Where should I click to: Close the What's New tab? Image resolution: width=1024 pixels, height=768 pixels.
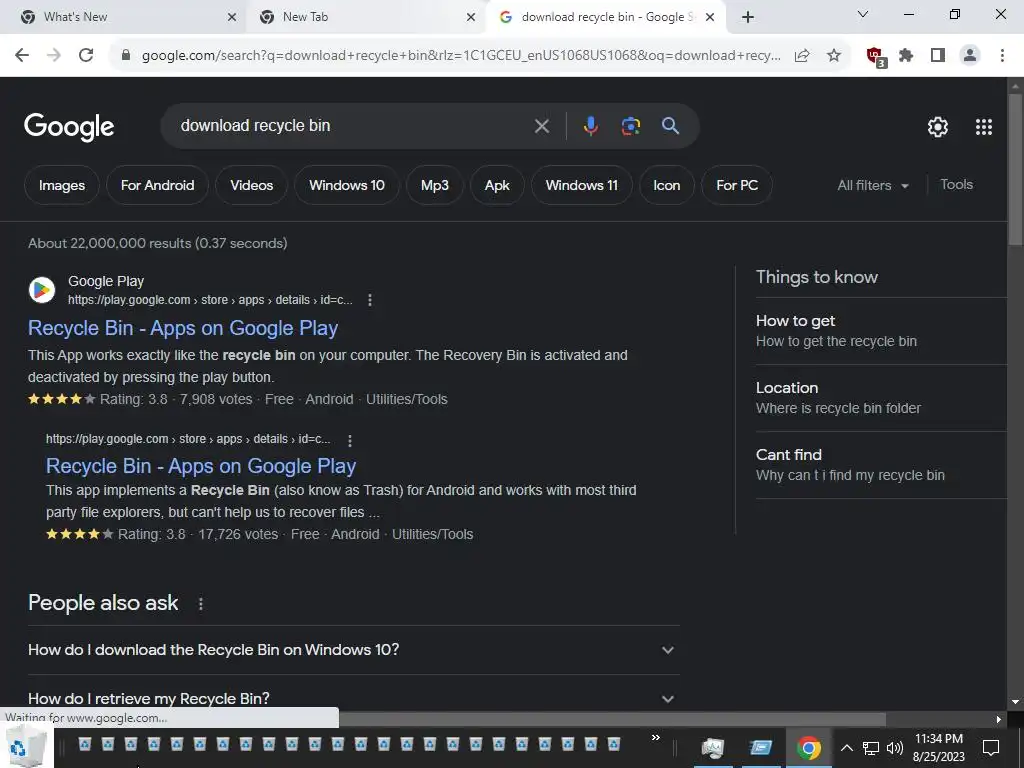pyautogui.click(x=232, y=18)
